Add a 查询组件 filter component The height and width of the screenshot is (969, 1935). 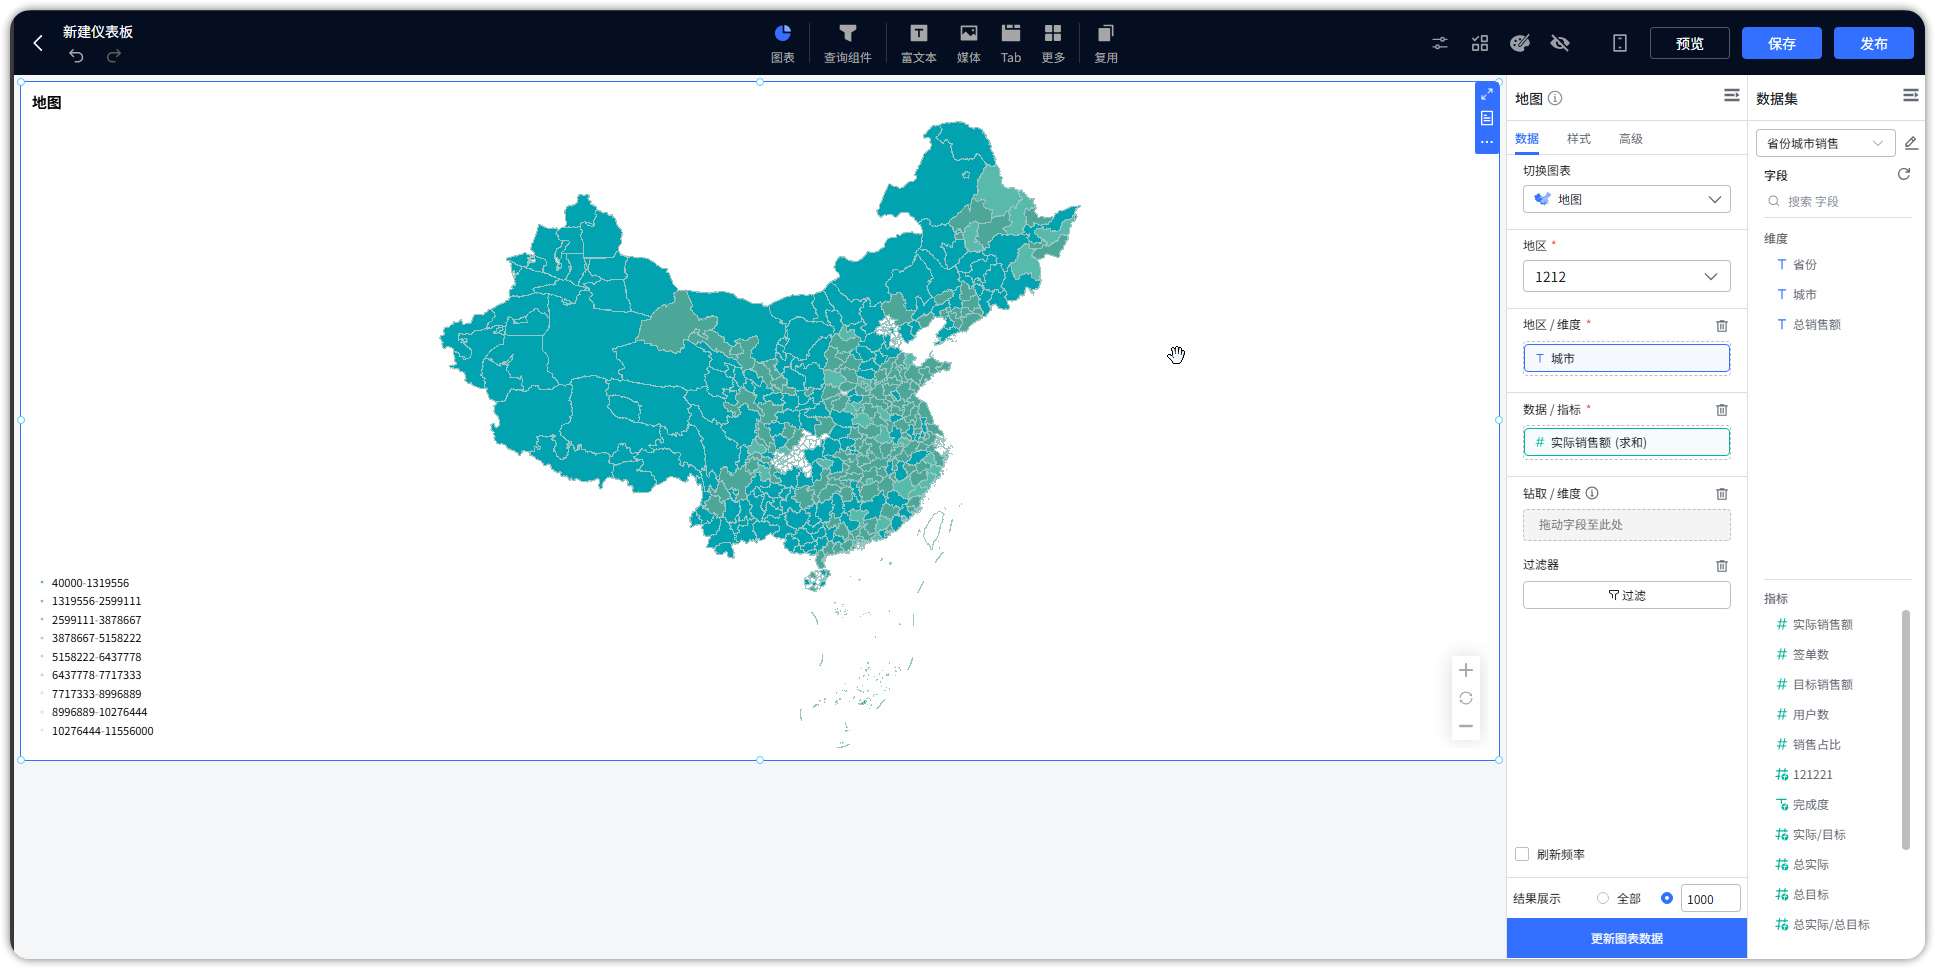[847, 43]
